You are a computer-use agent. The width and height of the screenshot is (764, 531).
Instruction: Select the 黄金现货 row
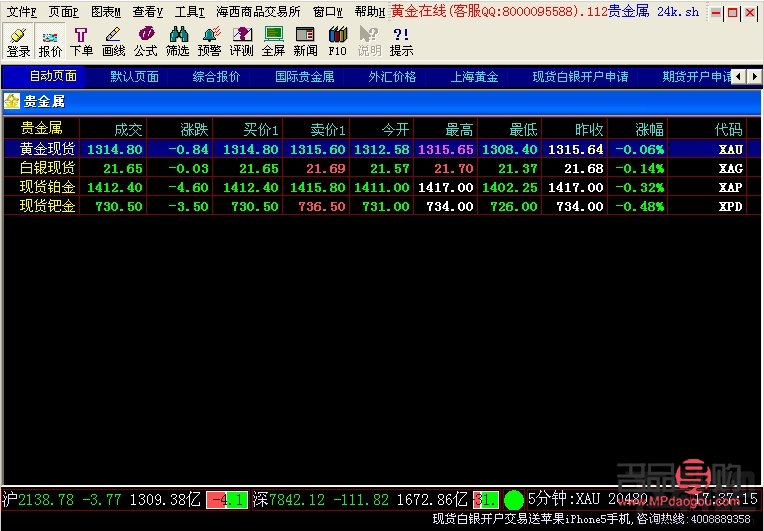pos(382,149)
